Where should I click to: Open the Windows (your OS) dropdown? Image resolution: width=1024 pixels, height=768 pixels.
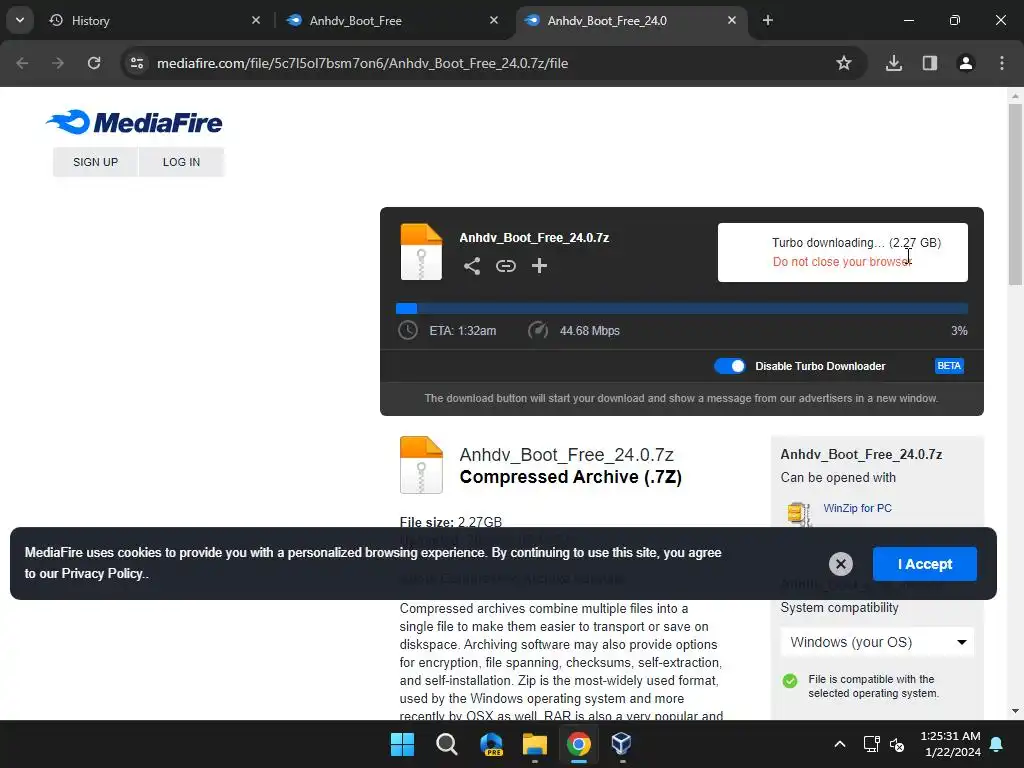click(877, 642)
